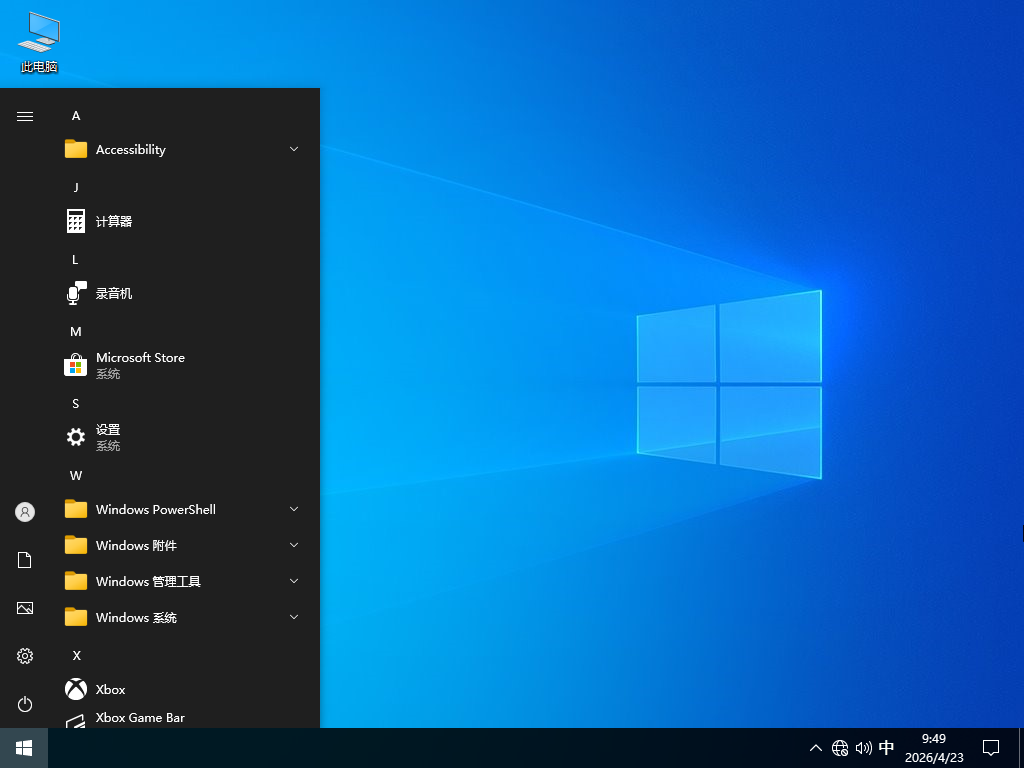
Task: Select the letter 'M' section header
Action: [x=75, y=331]
